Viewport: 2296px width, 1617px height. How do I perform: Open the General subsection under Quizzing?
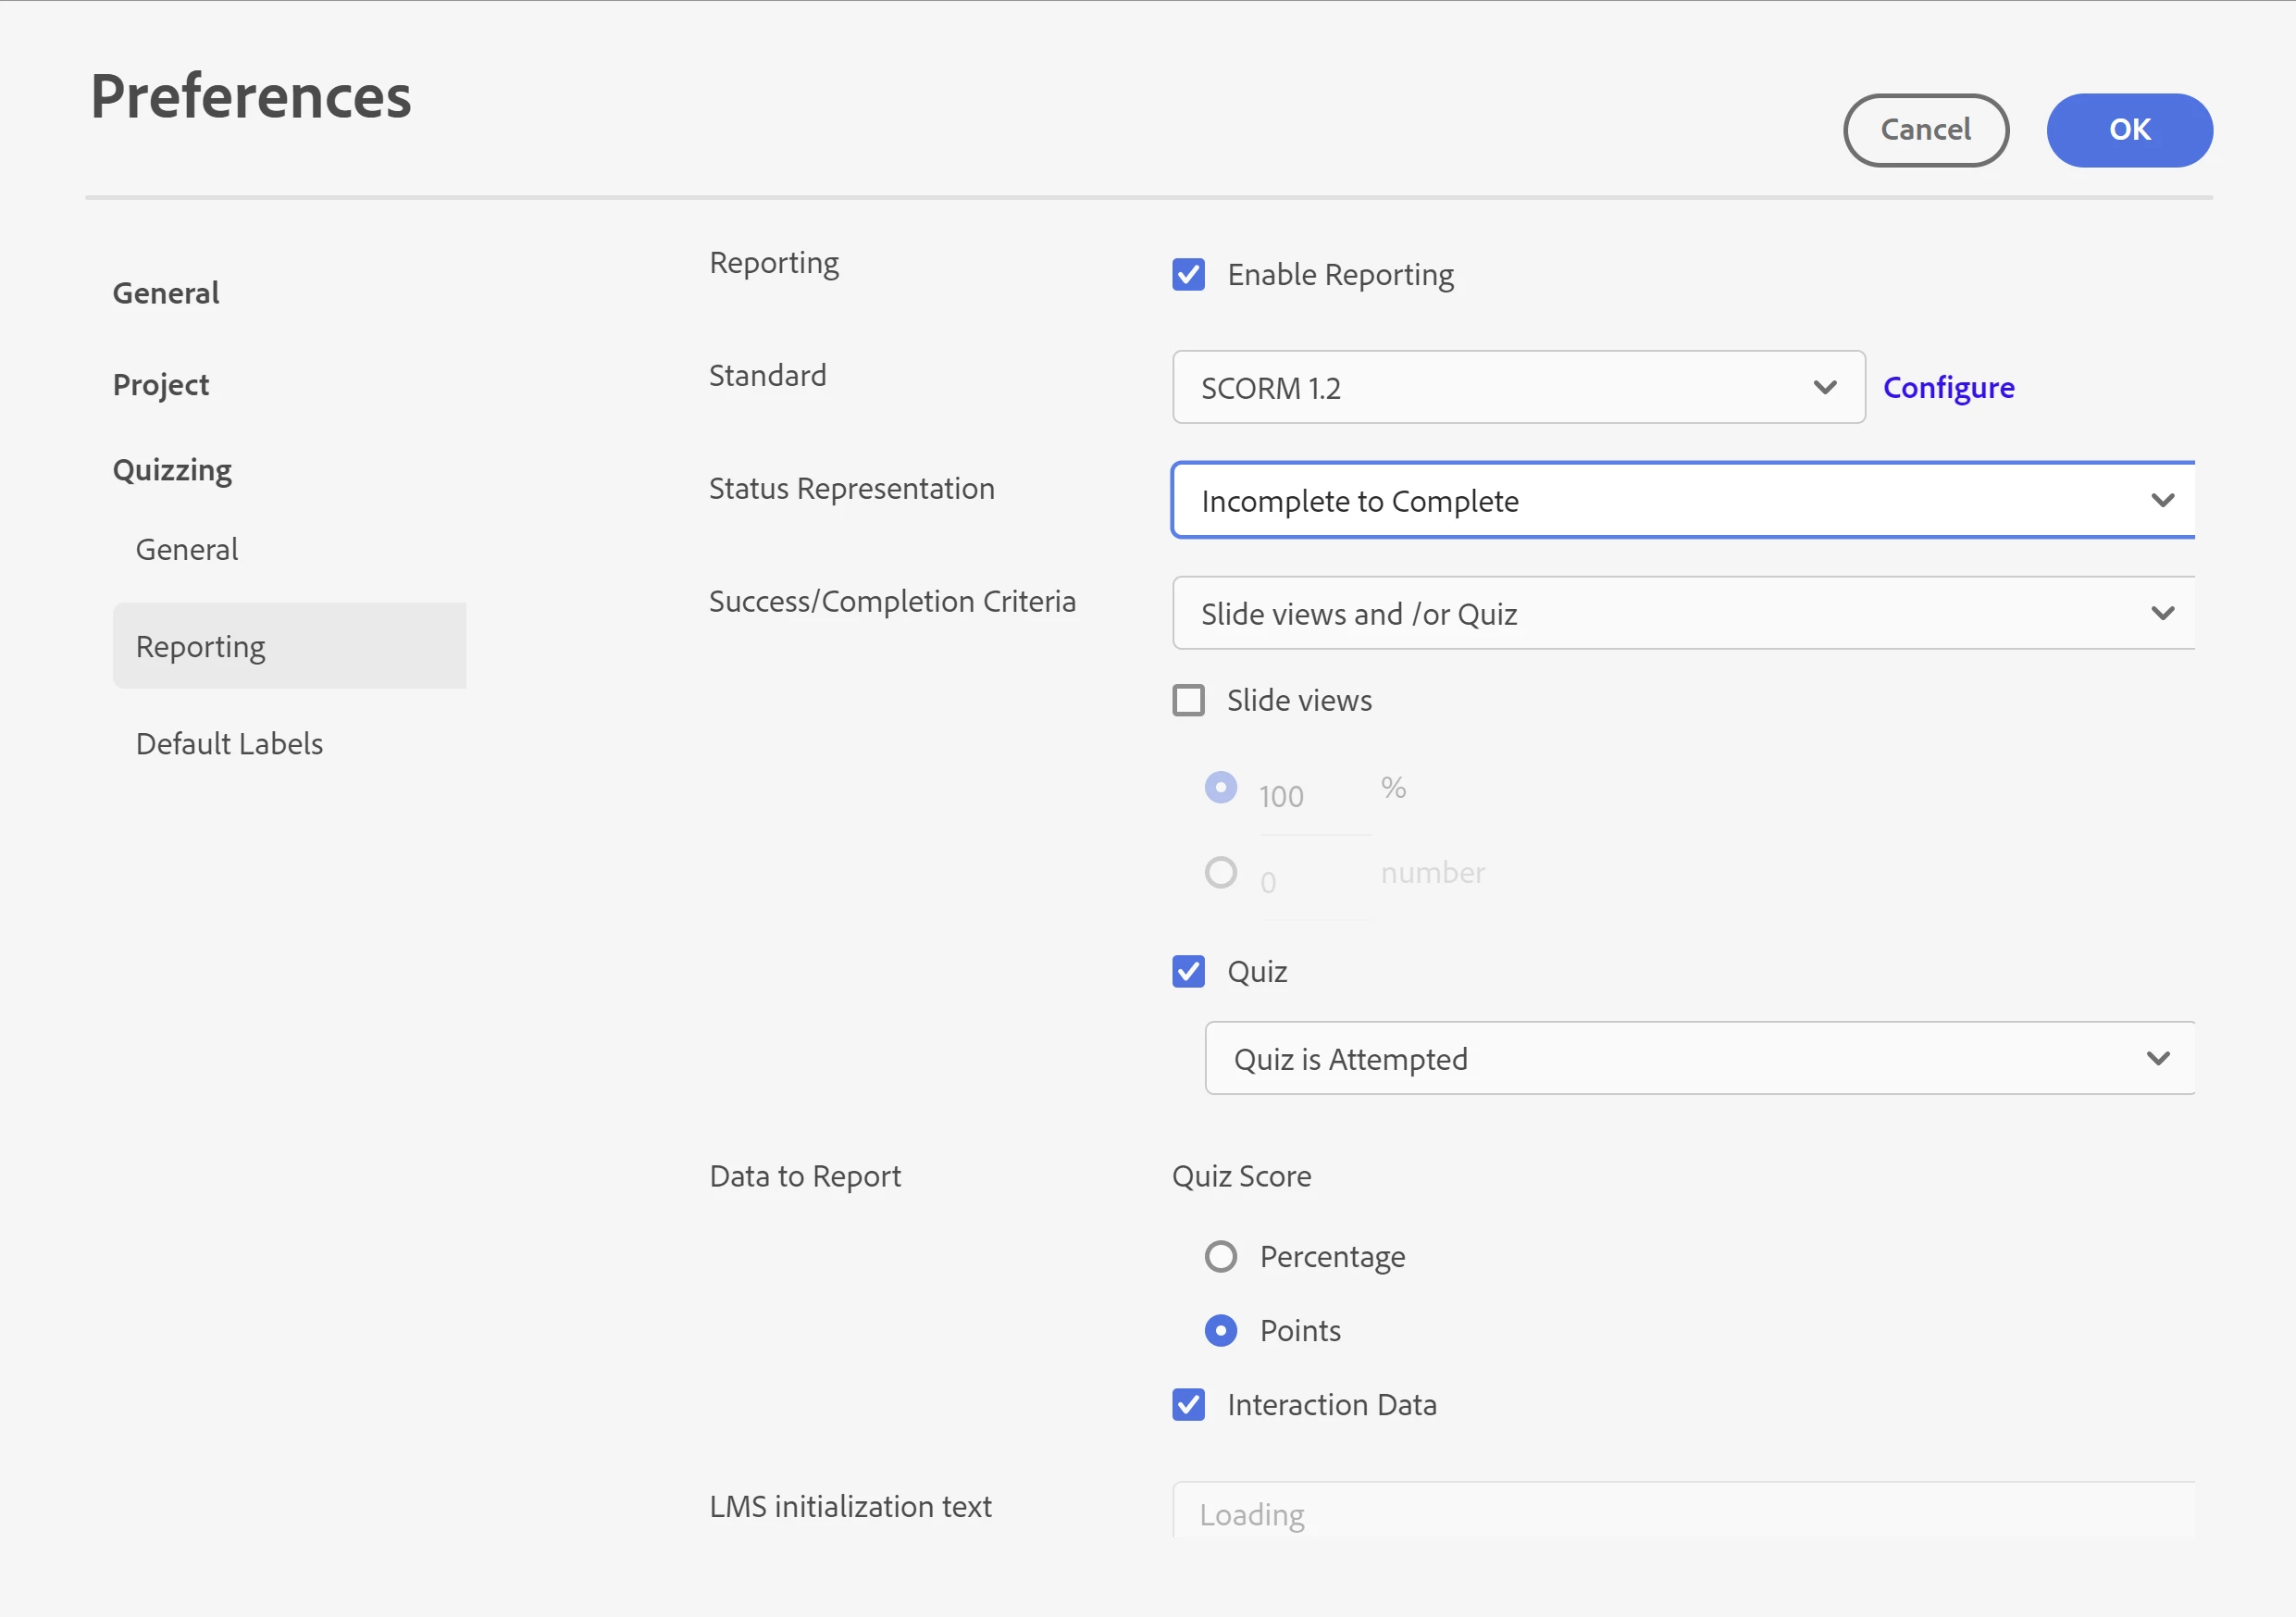(x=187, y=549)
